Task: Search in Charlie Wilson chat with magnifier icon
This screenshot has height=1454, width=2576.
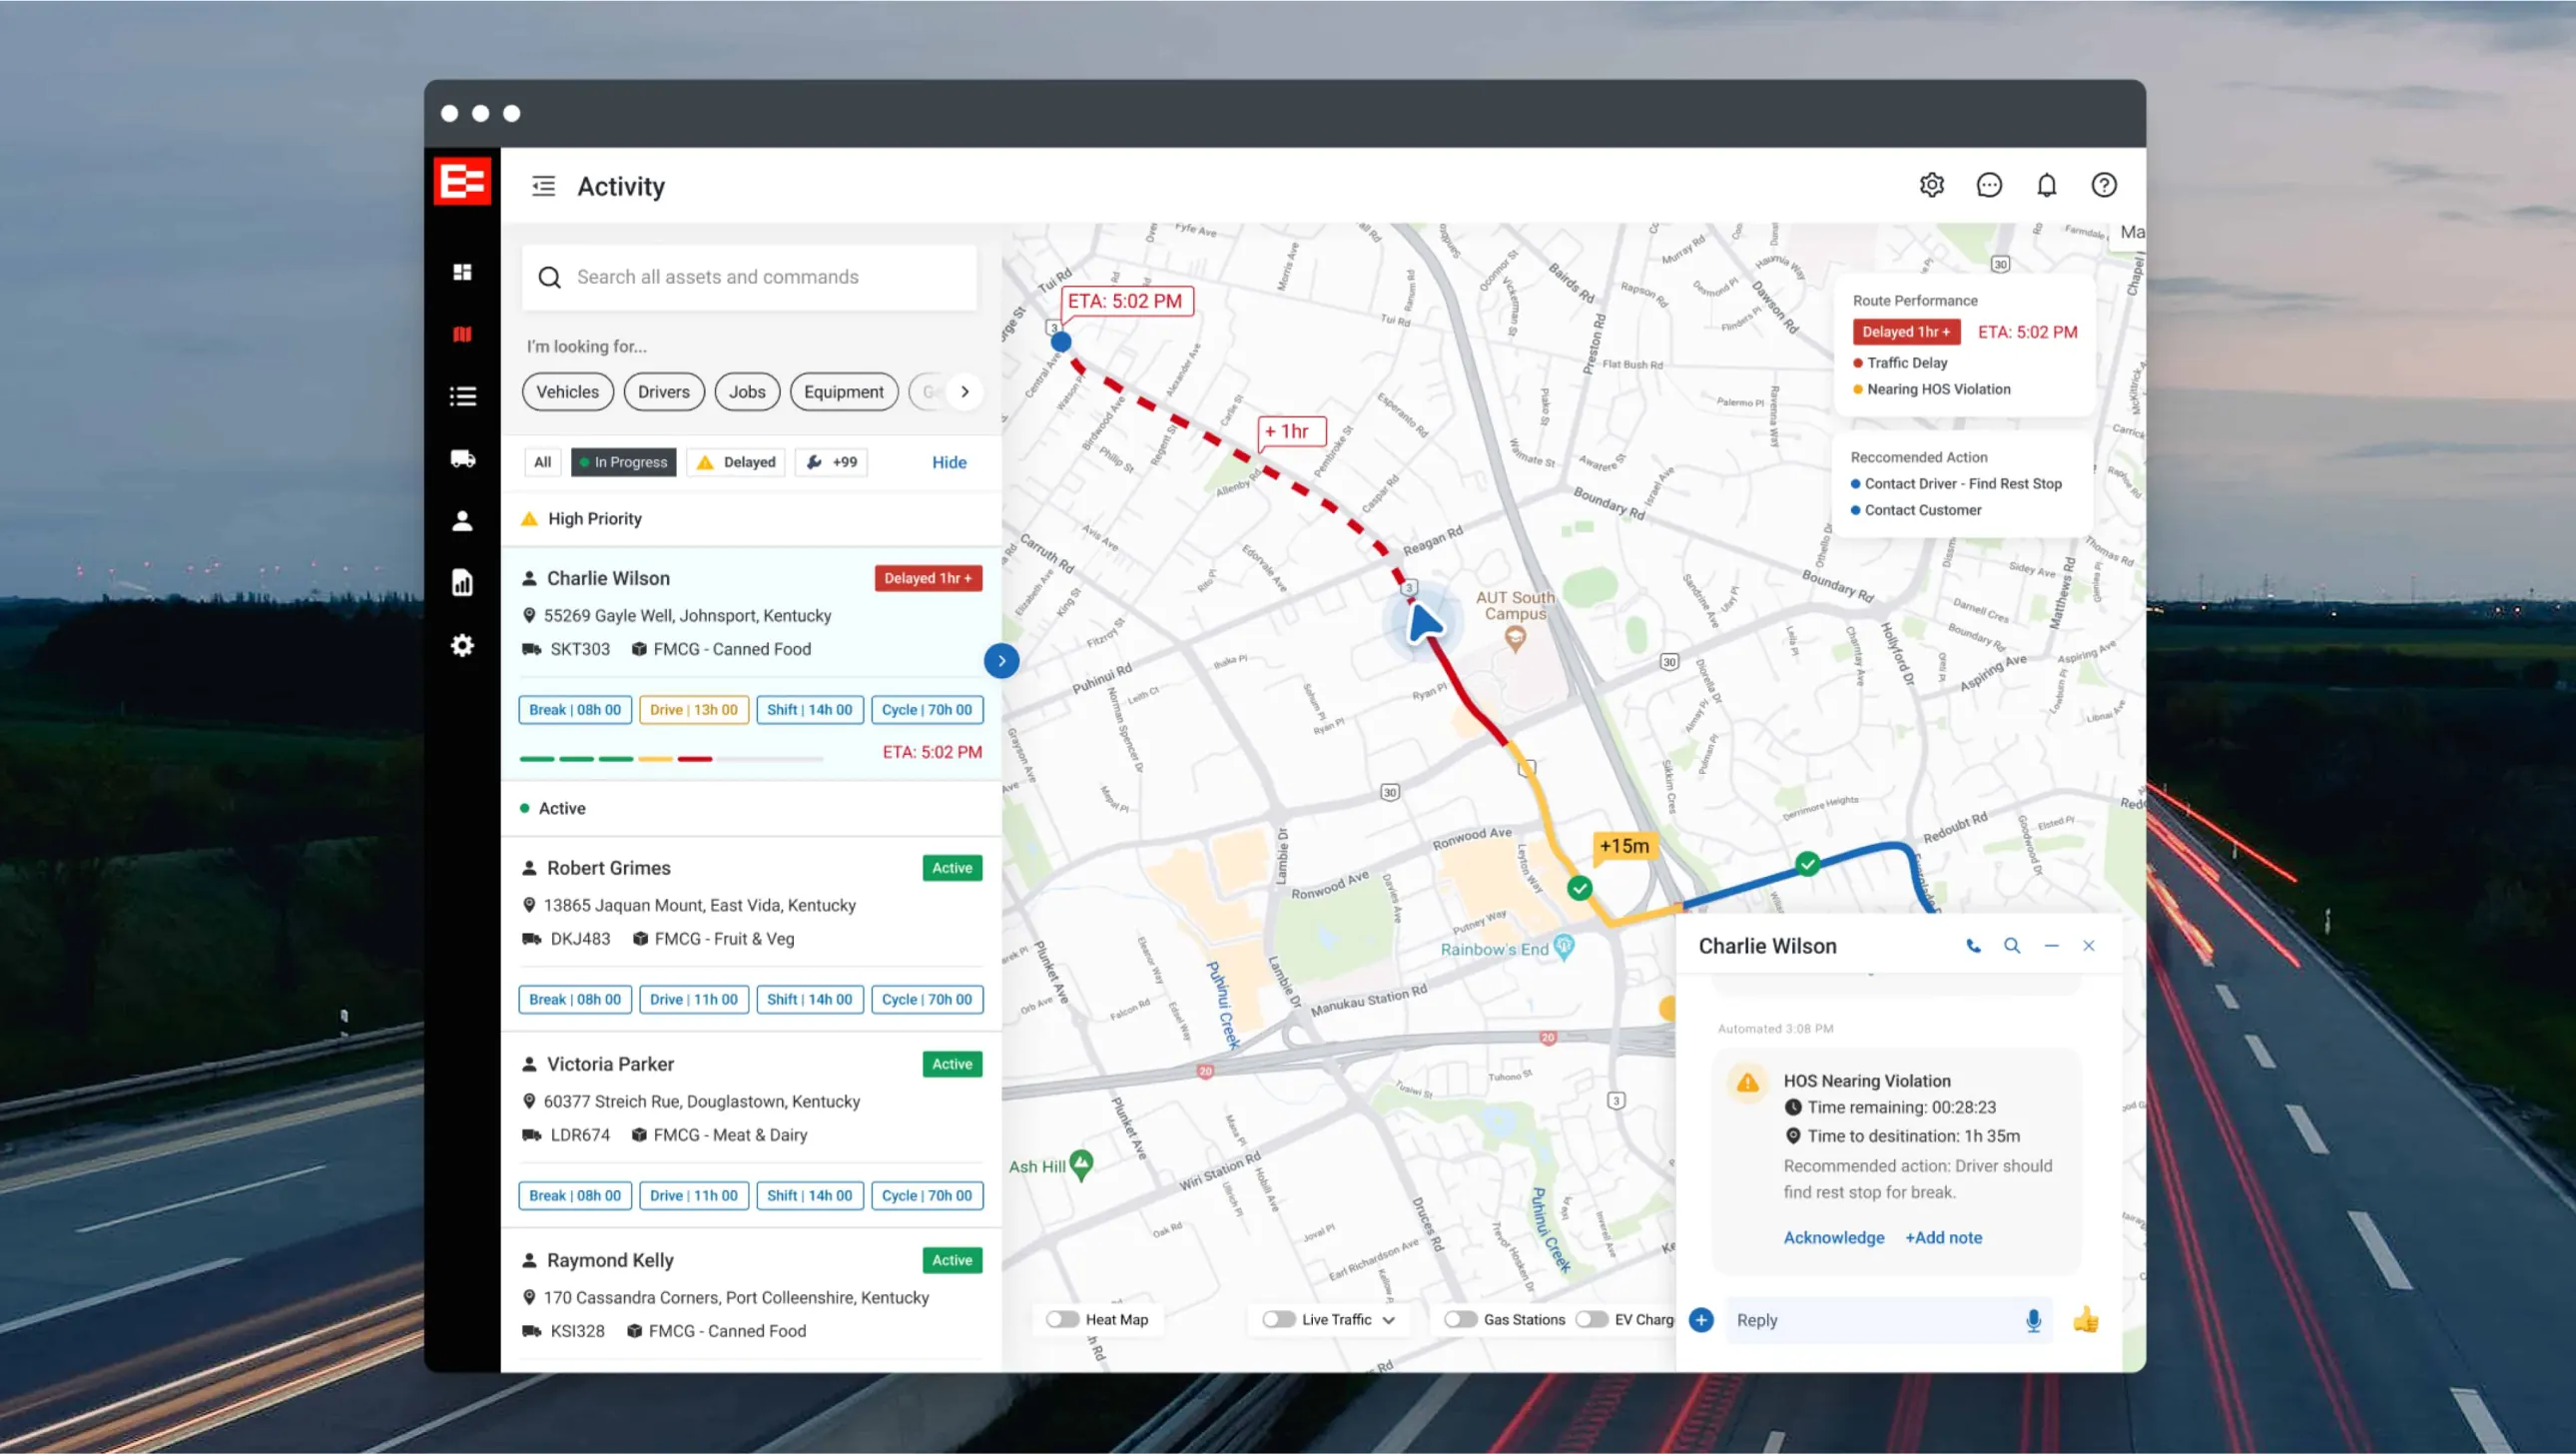Action: coord(2012,946)
